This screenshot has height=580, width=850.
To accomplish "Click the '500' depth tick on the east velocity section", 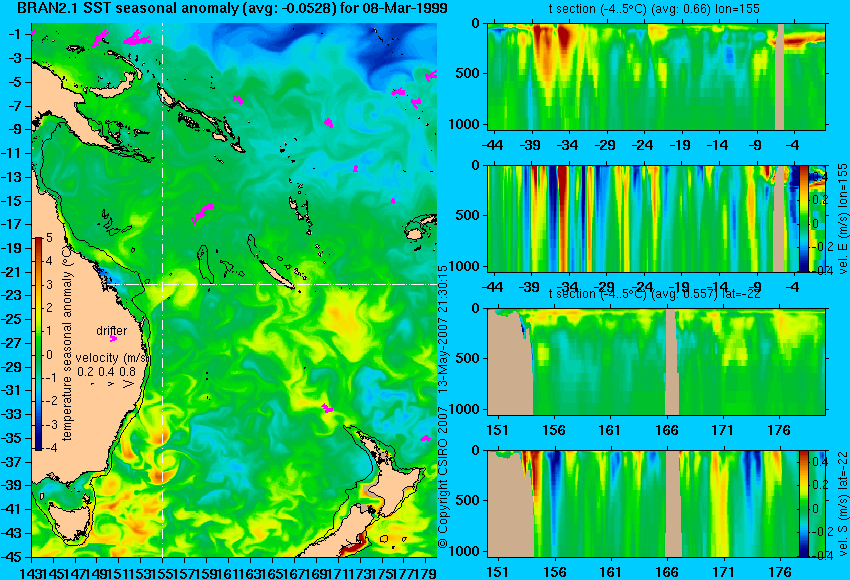I will pyautogui.click(x=468, y=215).
